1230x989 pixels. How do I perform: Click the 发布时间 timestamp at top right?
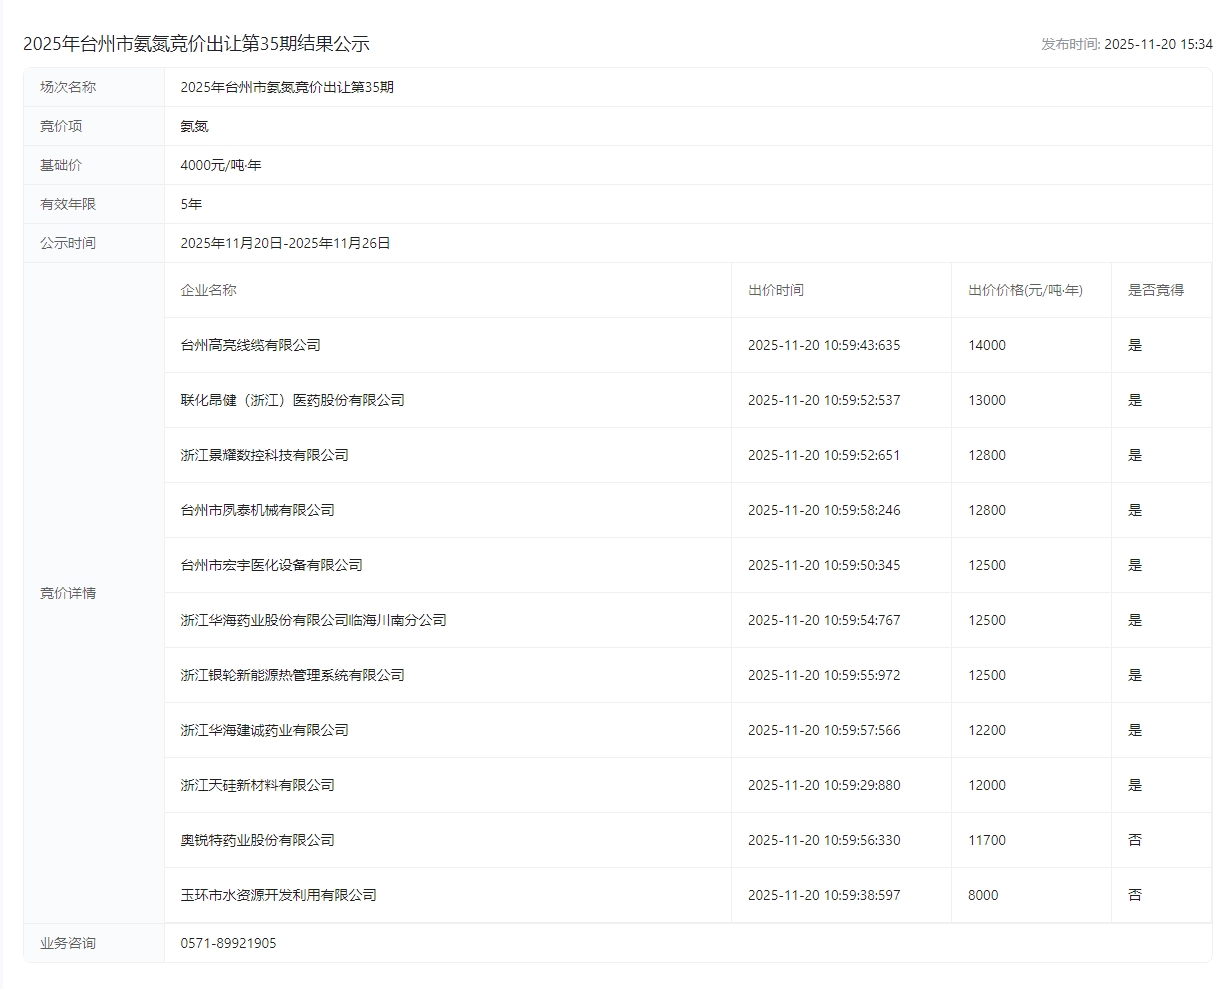click(1126, 44)
